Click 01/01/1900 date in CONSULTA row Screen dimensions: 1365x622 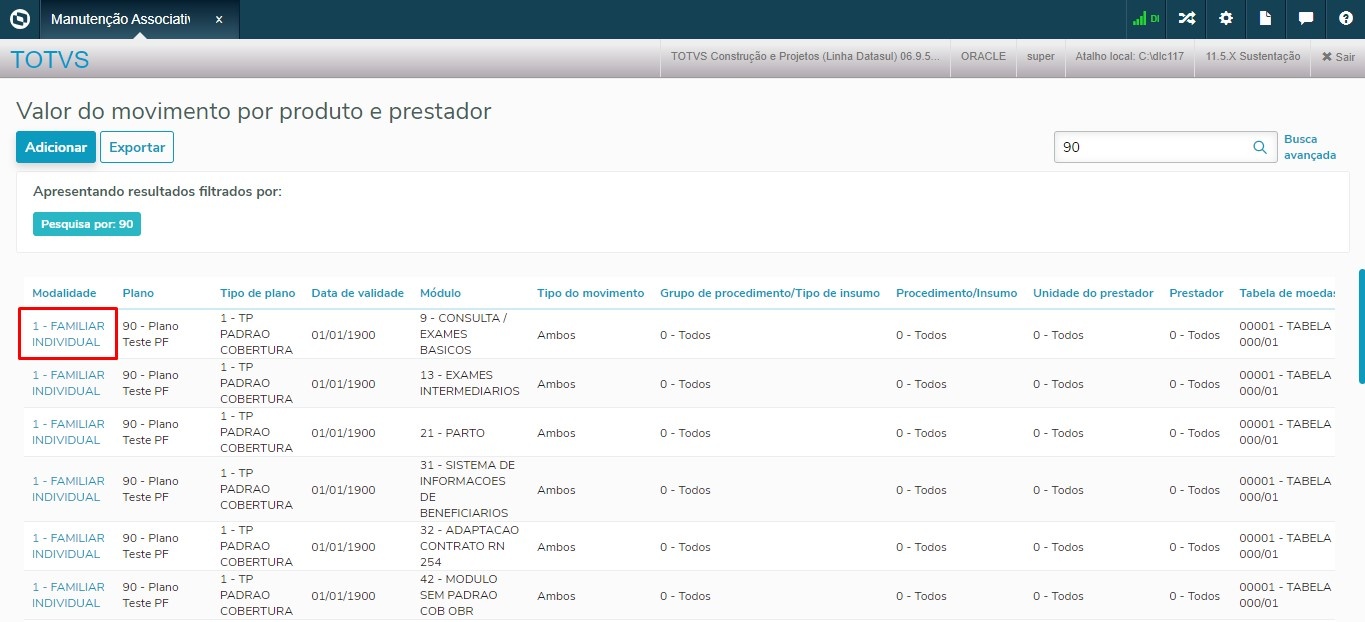click(x=343, y=335)
